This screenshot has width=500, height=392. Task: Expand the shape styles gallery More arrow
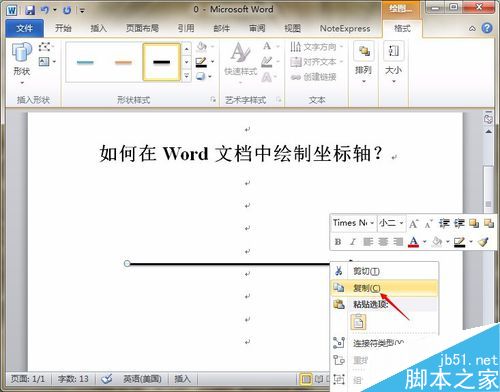click(x=187, y=76)
